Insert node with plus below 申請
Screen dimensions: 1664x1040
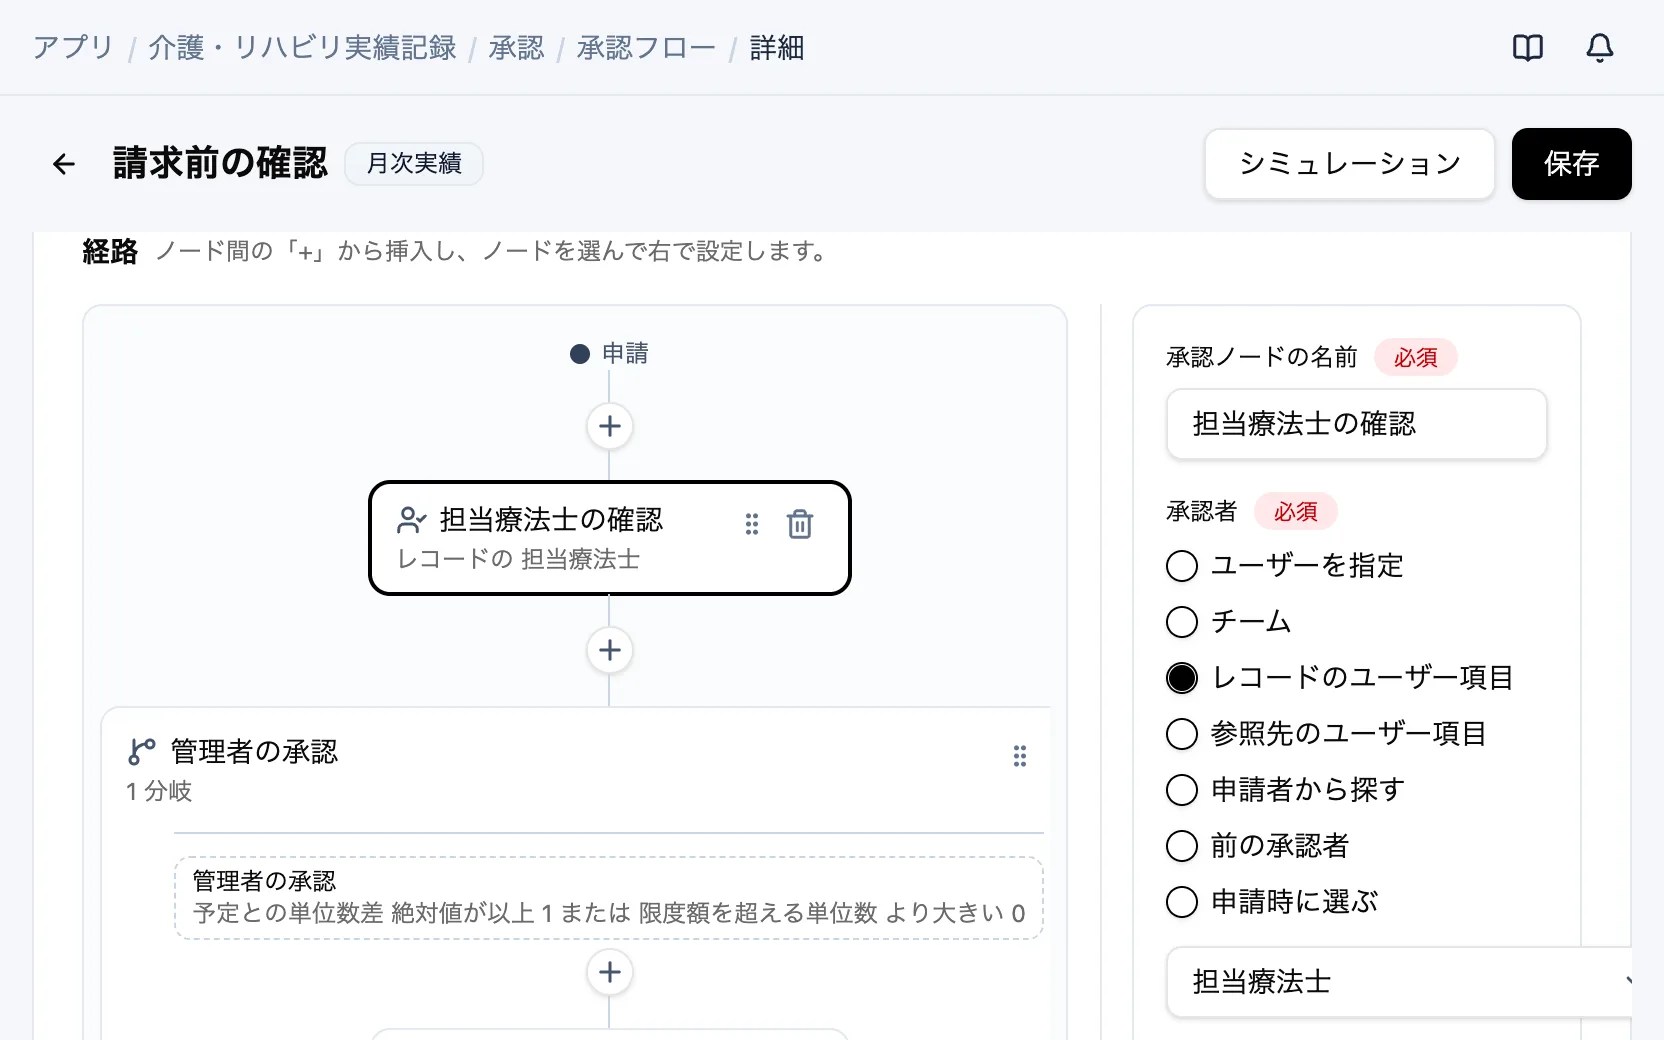610,426
